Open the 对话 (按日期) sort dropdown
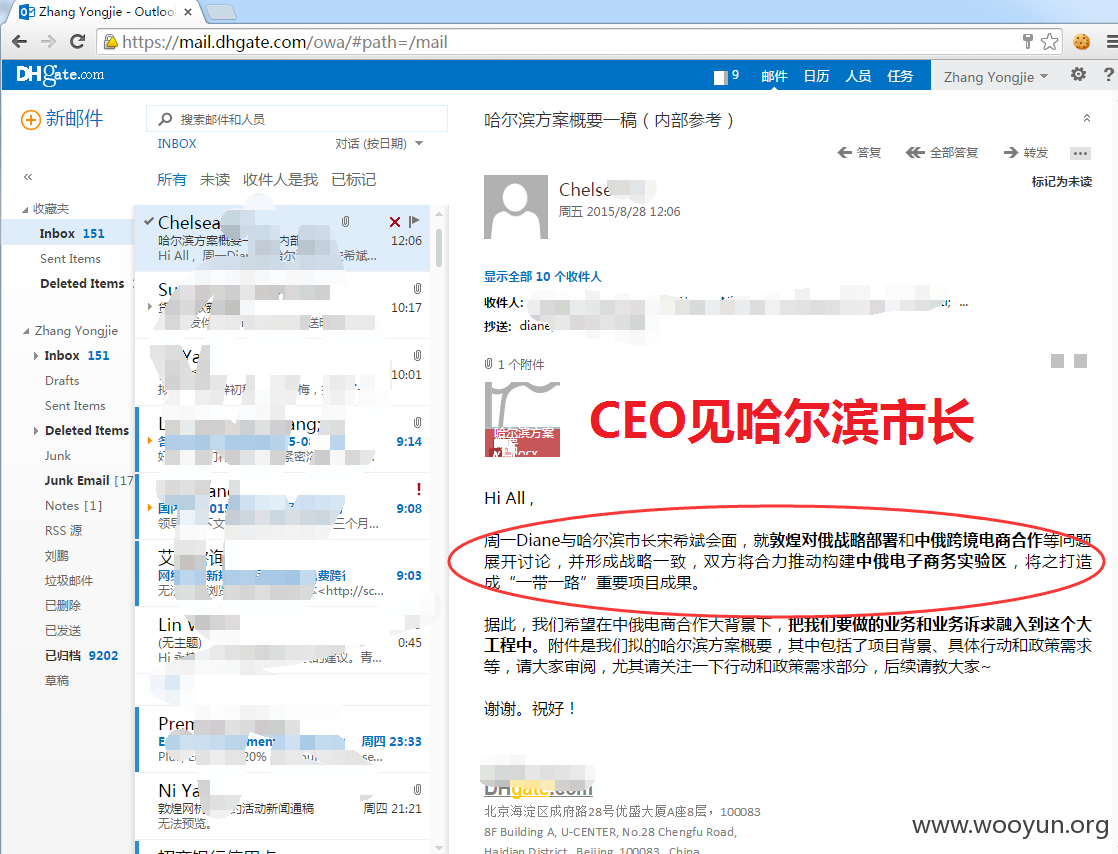 (379, 144)
